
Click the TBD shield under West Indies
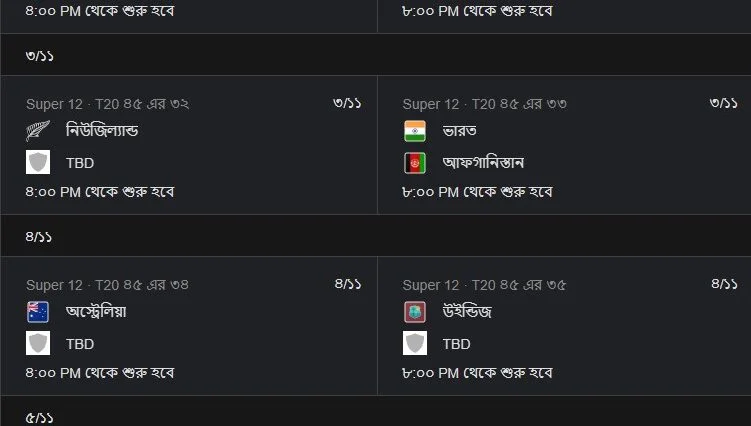tap(415, 344)
